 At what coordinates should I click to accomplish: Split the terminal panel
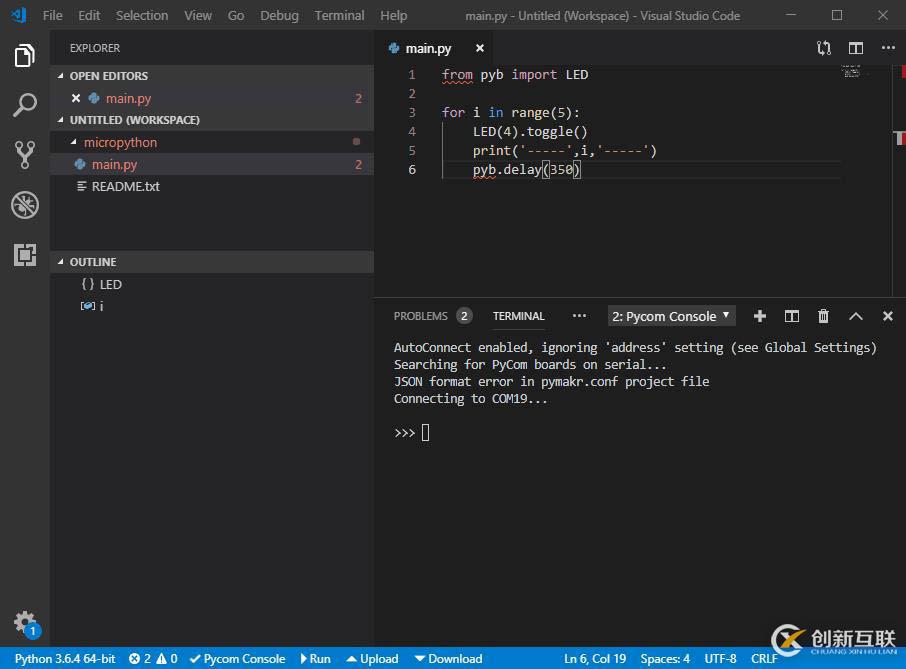792,316
